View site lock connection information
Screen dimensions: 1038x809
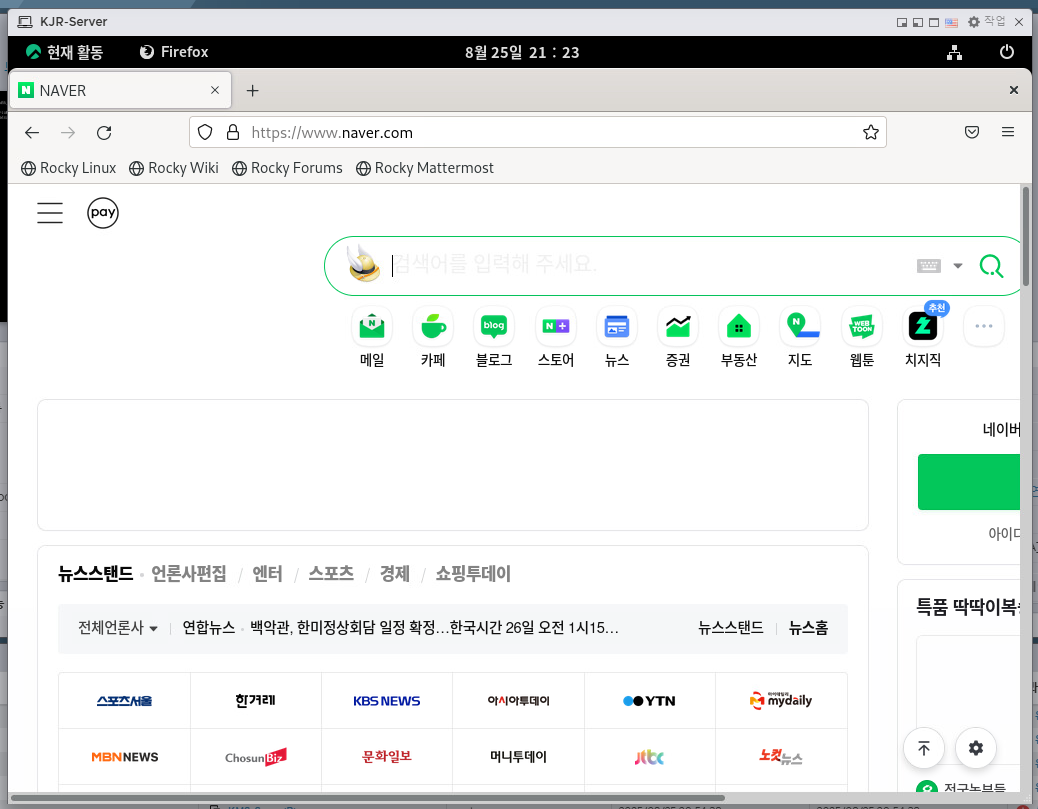[232, 132]
